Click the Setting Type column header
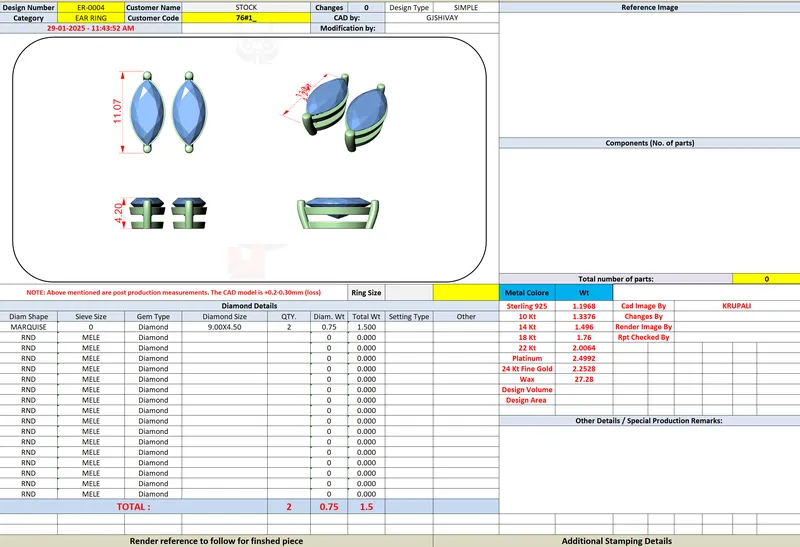The height and width of the screenshot is (547, 800). pos(409,316)
